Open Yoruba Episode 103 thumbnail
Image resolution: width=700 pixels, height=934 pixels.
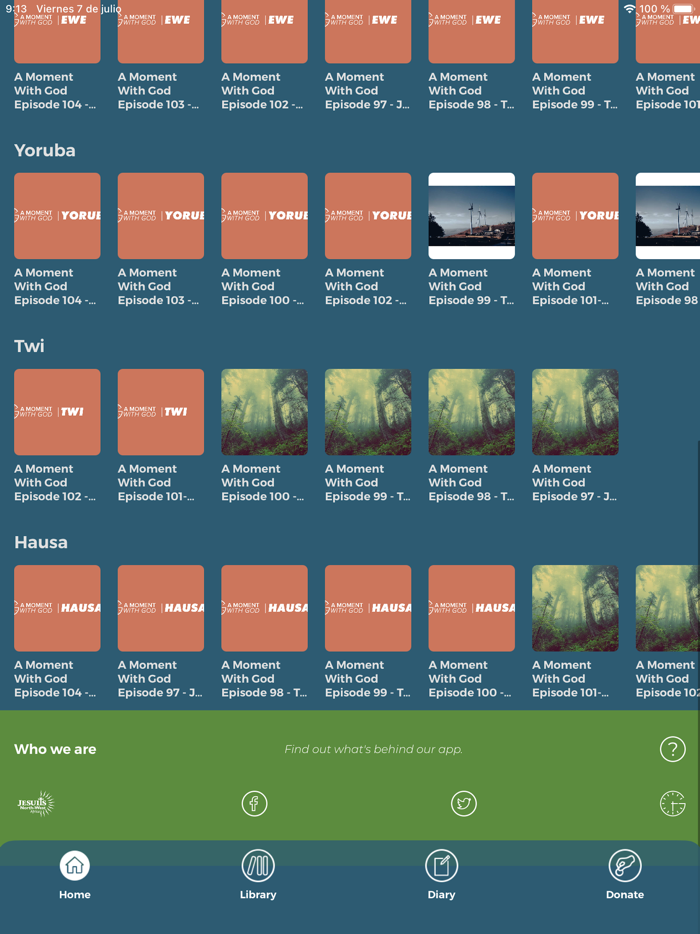coord(161,216)
